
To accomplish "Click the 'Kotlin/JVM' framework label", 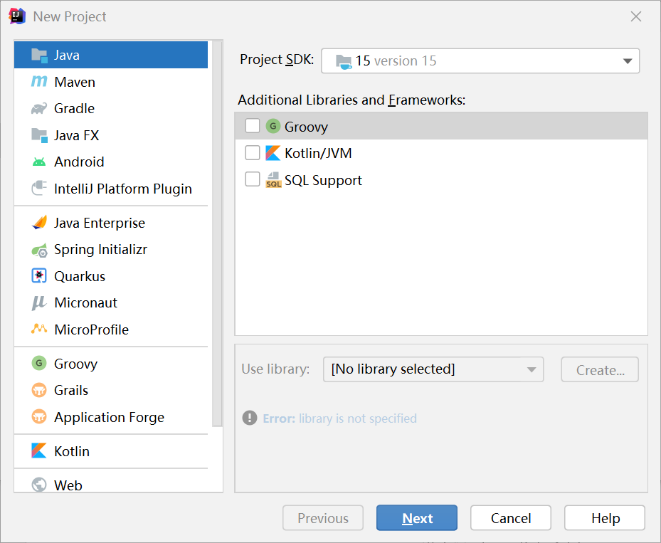I will (x=318, y=153).
